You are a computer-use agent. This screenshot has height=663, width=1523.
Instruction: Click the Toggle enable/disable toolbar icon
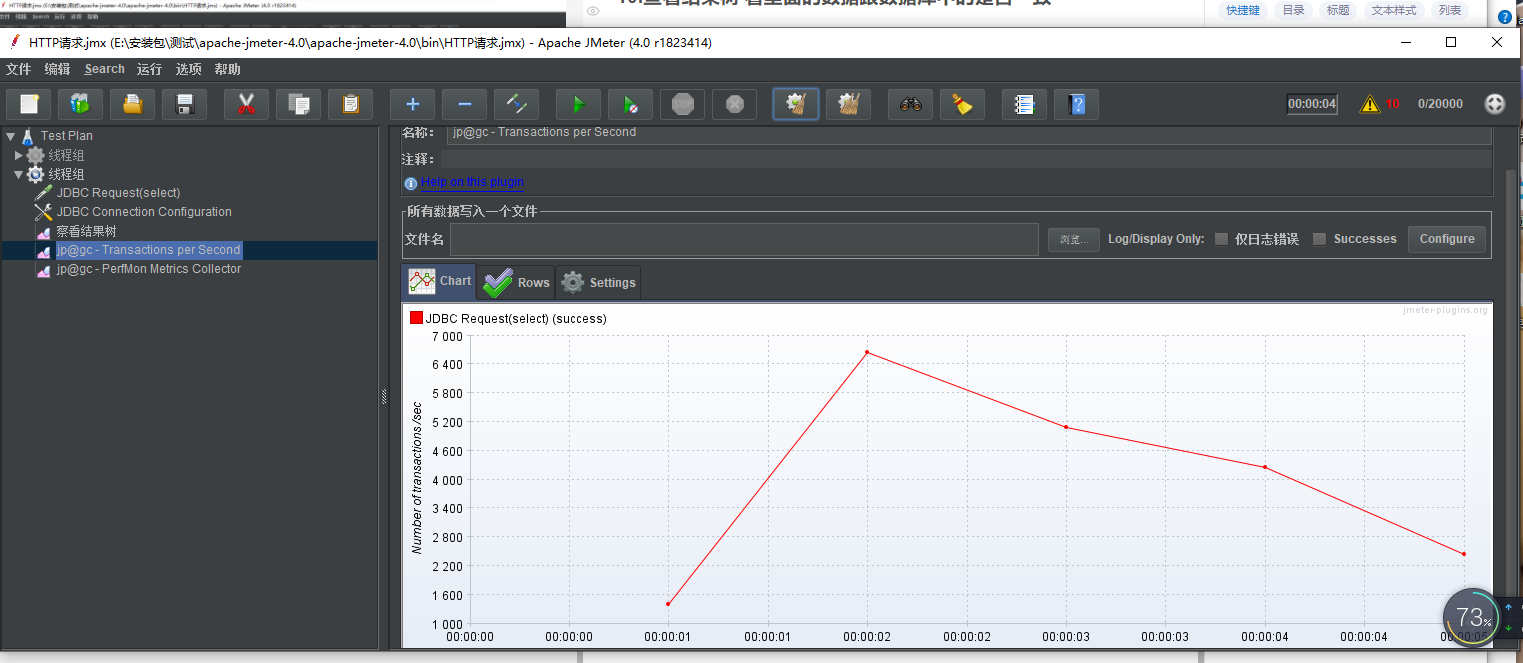click(516, 104)
